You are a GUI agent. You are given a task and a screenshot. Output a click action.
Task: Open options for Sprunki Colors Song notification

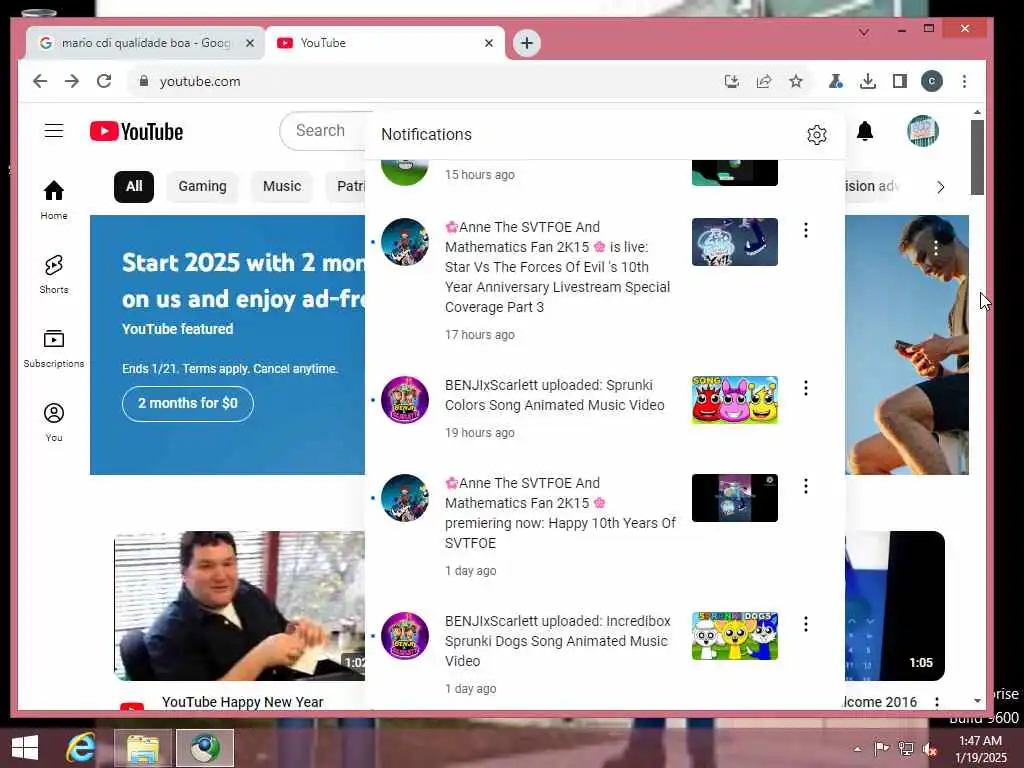[806, 388]
